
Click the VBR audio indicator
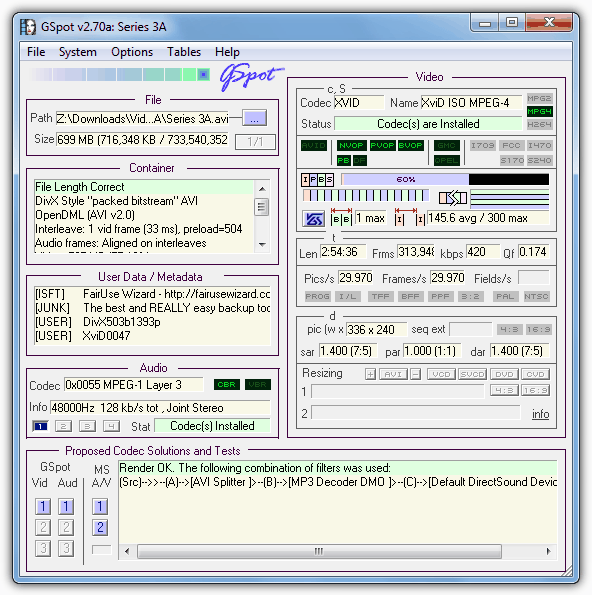click(258, 384)
